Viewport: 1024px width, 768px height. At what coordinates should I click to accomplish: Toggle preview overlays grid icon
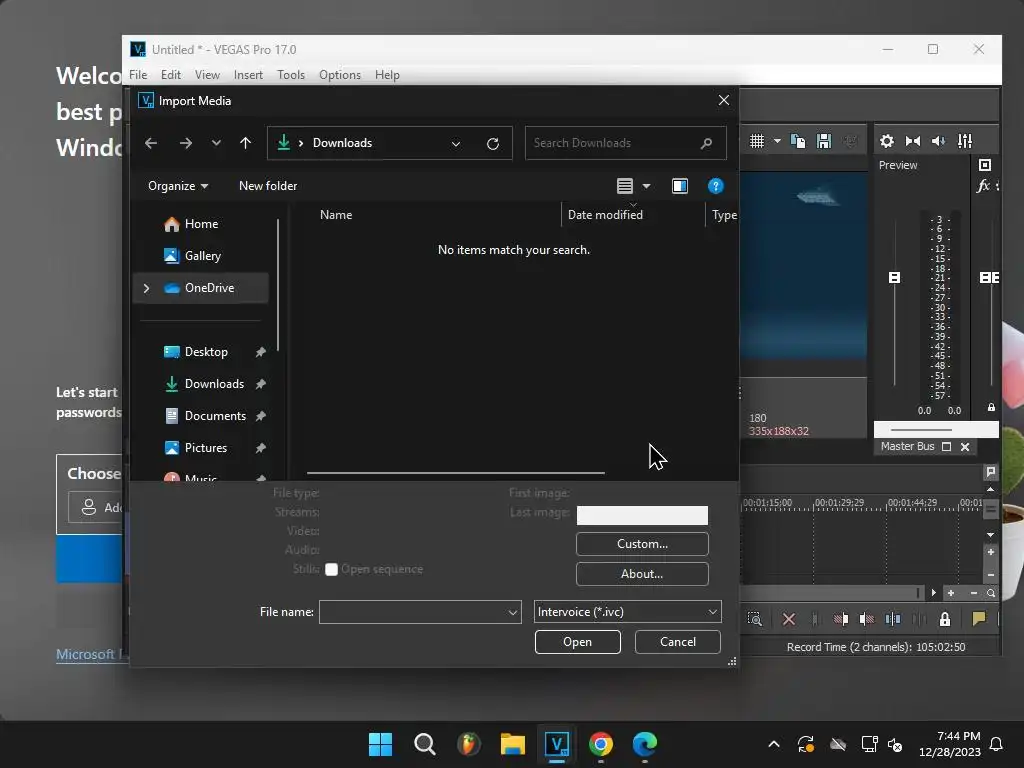pyautogui.click(x=757, y=141)
